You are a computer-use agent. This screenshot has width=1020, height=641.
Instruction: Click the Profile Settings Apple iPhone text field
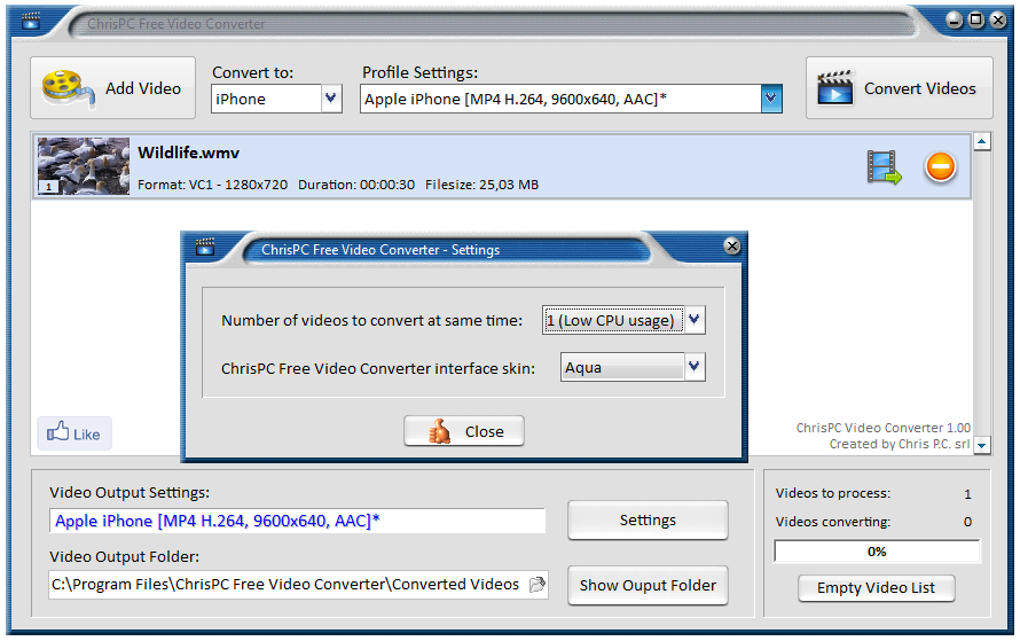click(561, 99)
